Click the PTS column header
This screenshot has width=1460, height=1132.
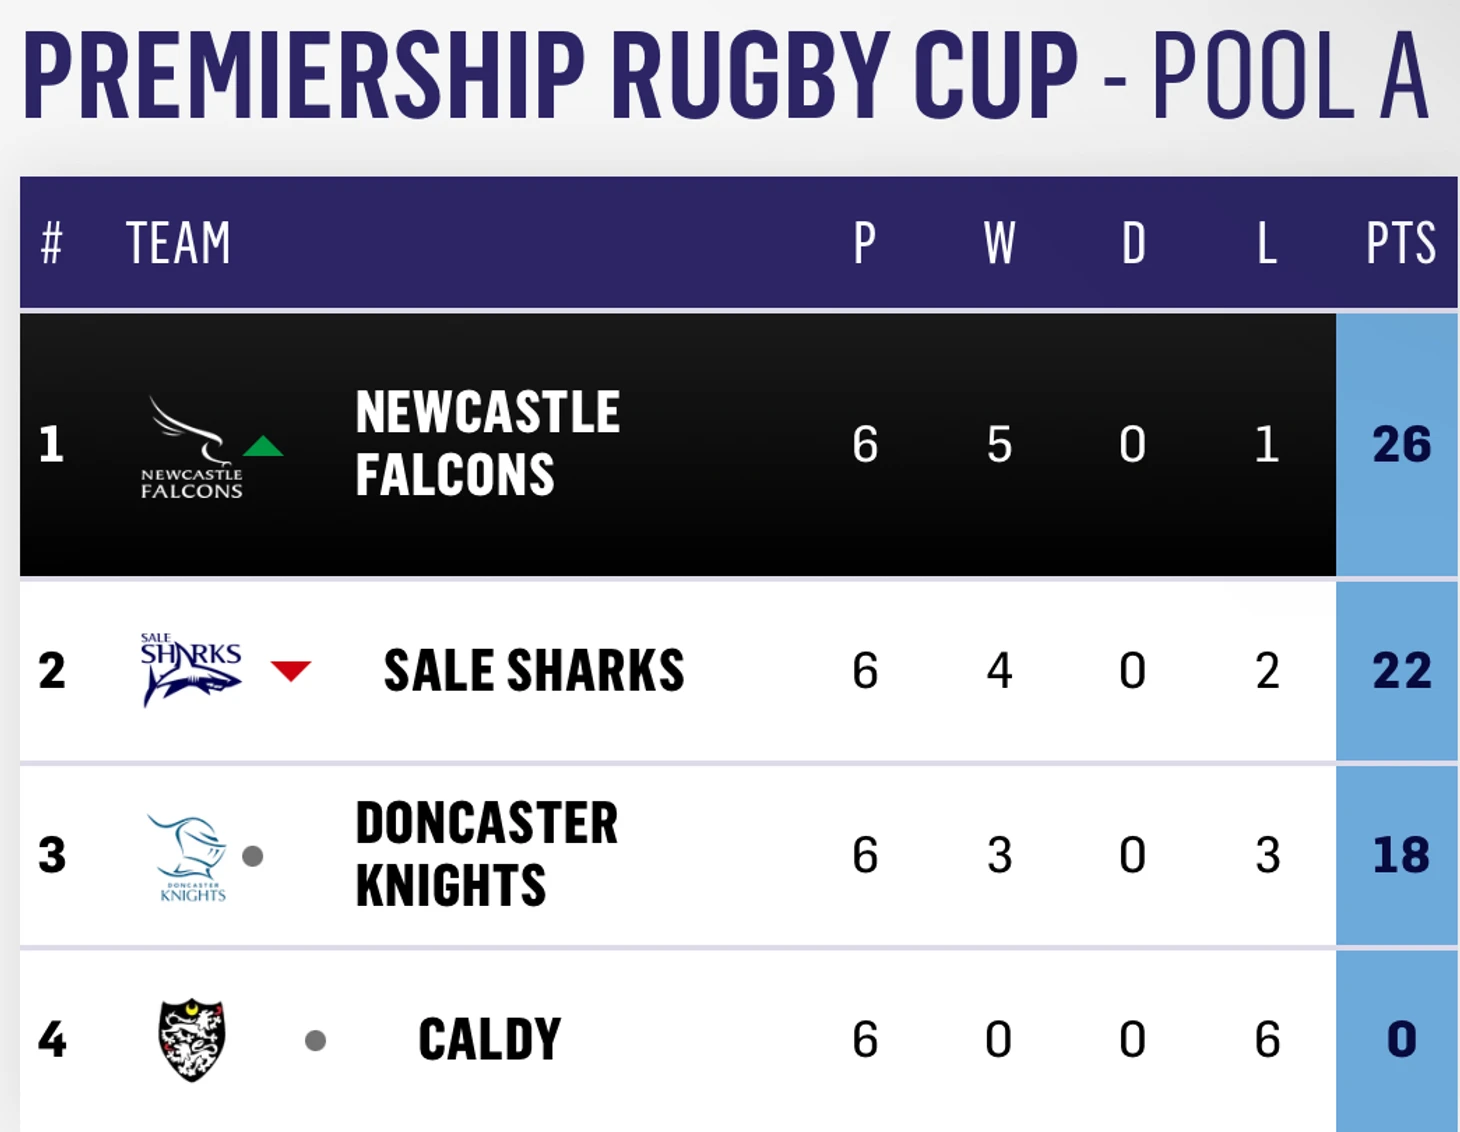click(x=1401, y=243)
